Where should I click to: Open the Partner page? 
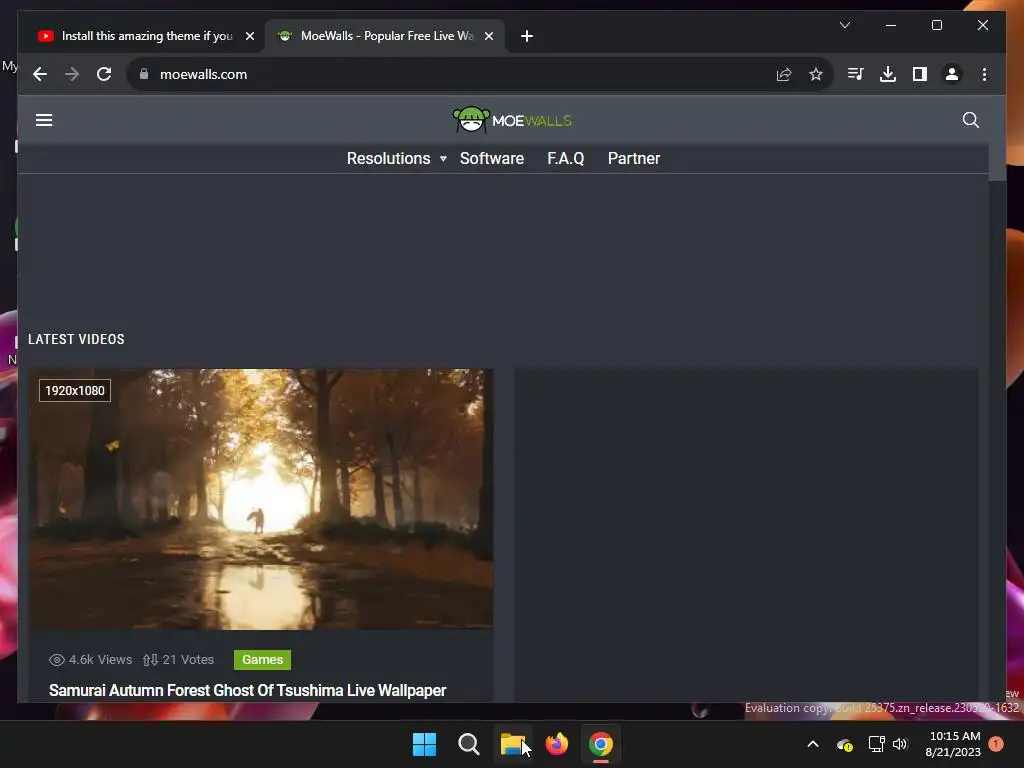click(634, 159)
